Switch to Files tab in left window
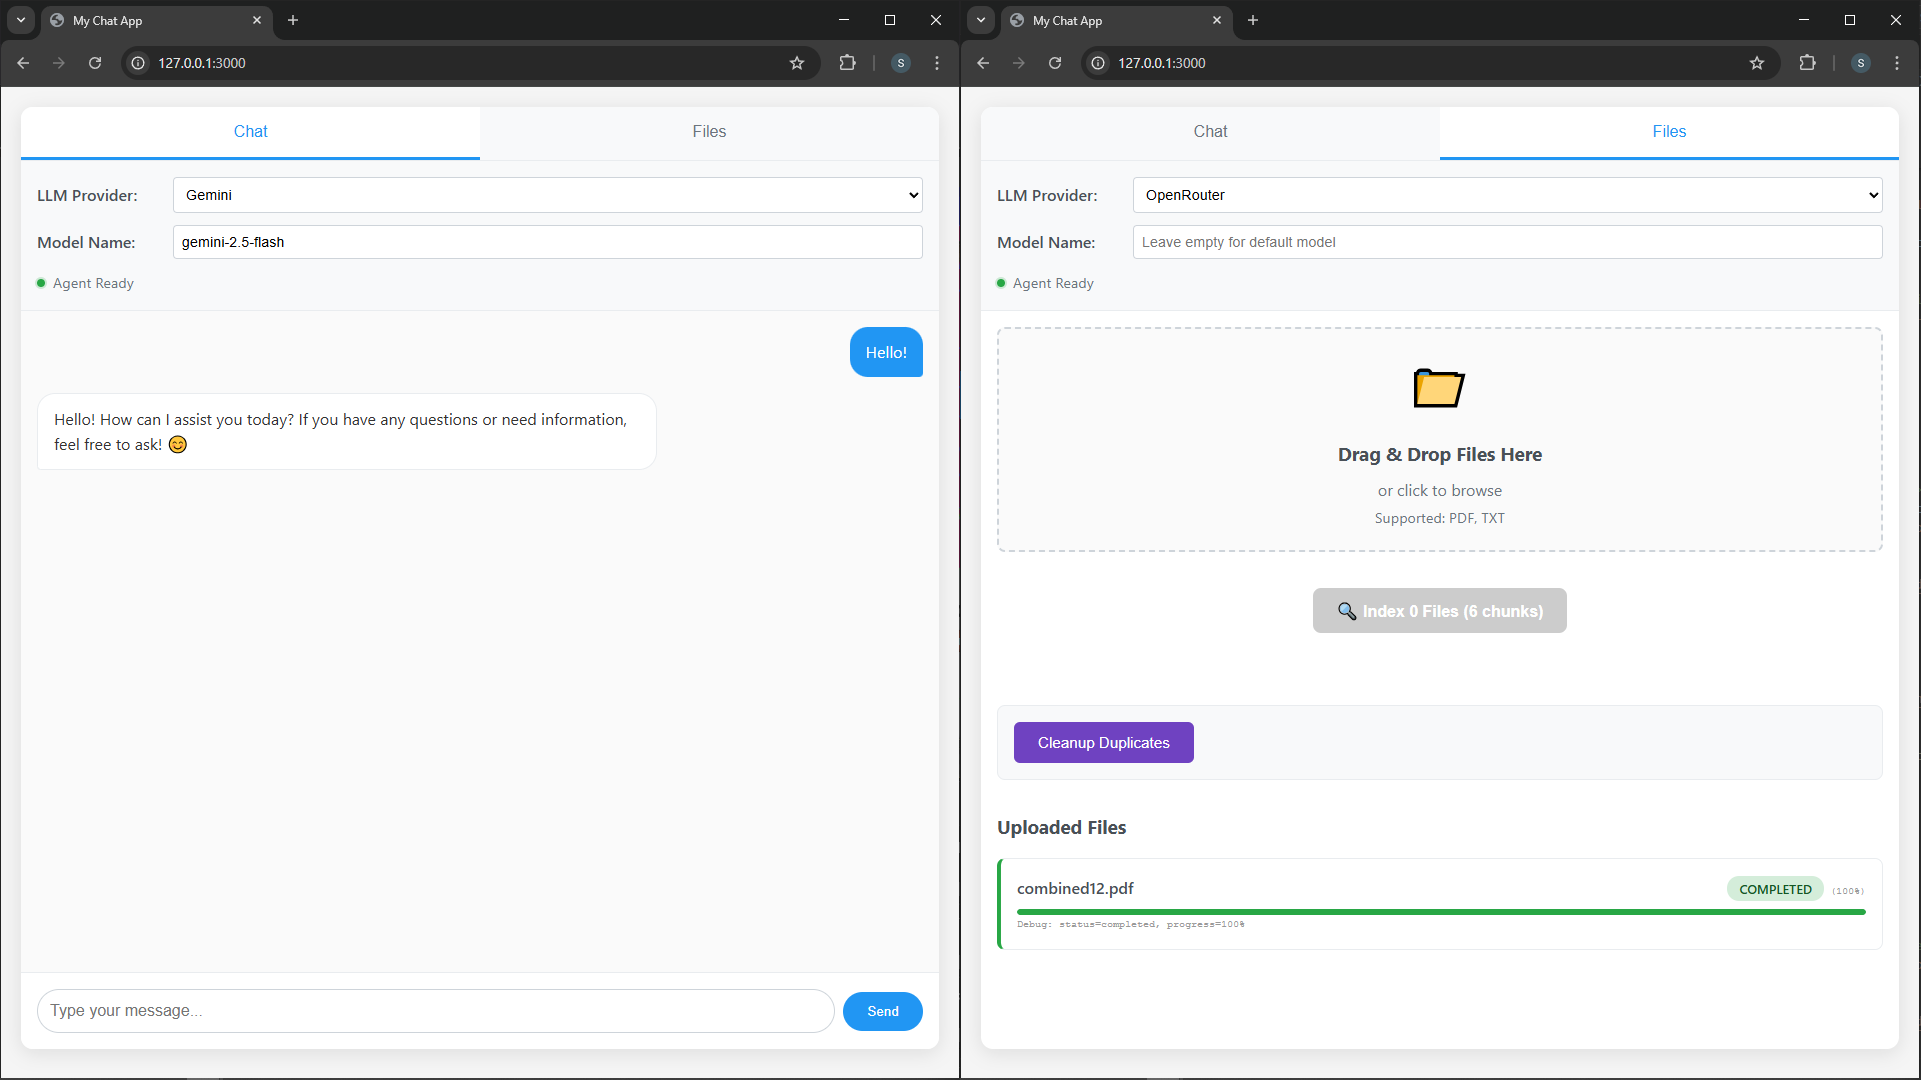This screenshot has height=1080, width=1922. coord(709,132)
